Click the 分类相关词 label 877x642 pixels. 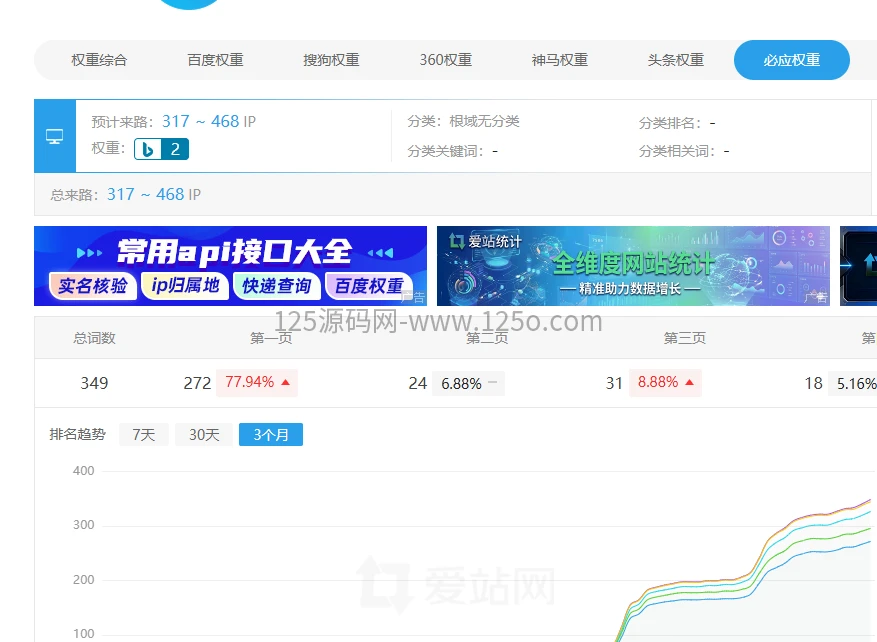[677, 151]
